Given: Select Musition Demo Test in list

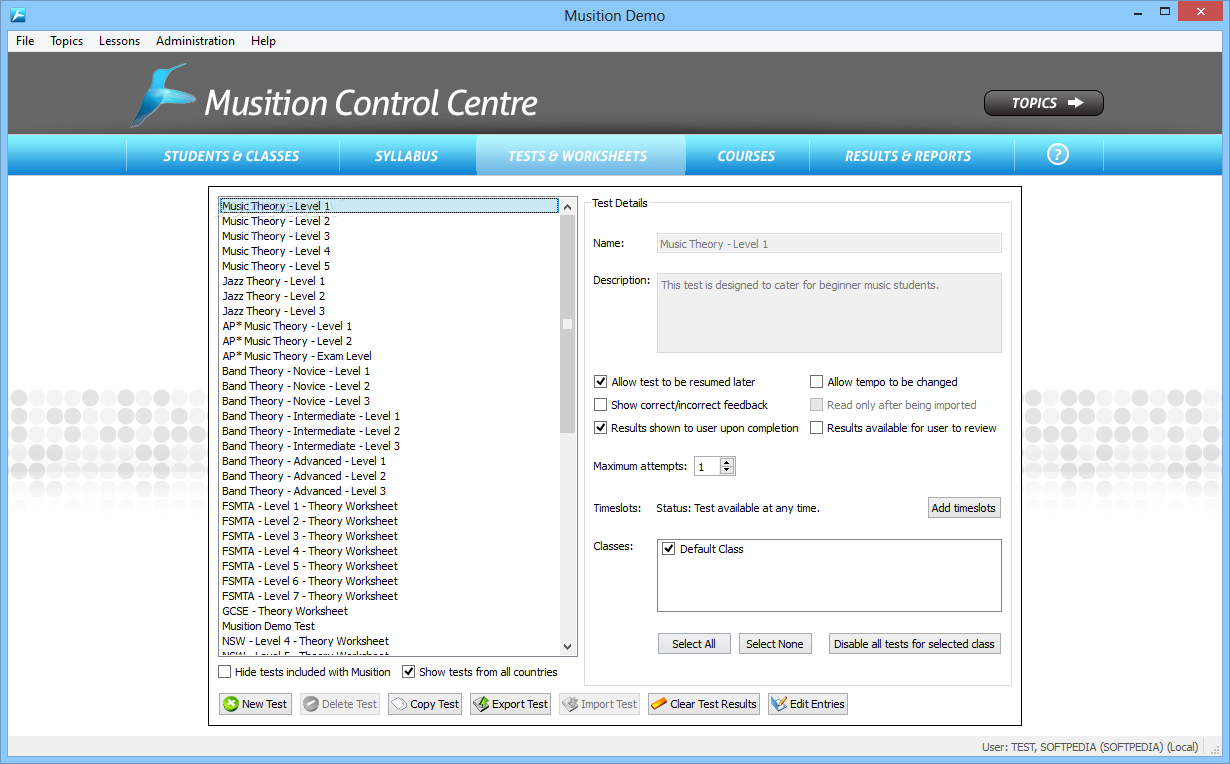Looking at the screenshot, I should point(389,626).
